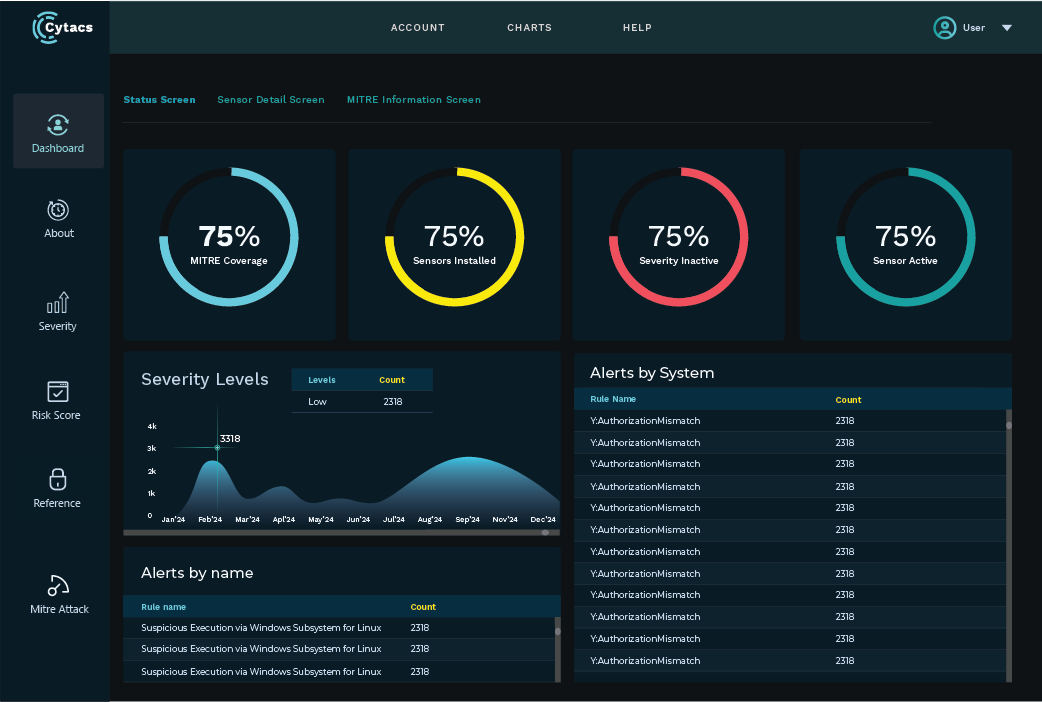Viewport: 1042px width, 702px height.
Task: Select the Low severity level row
Action: (x=362, y=402)
